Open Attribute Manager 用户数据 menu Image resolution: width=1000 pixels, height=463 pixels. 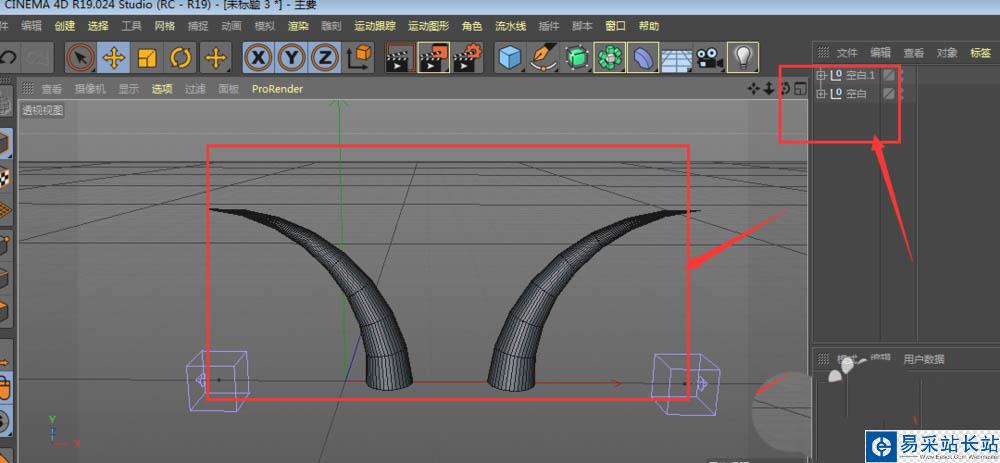pos(923,359)
